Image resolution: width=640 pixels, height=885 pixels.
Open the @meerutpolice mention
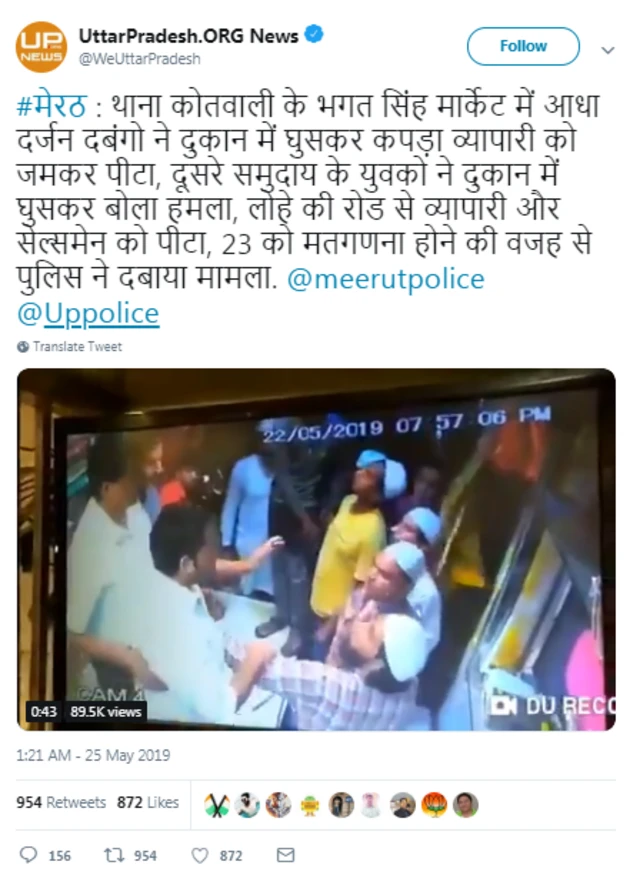click(386, 279)
